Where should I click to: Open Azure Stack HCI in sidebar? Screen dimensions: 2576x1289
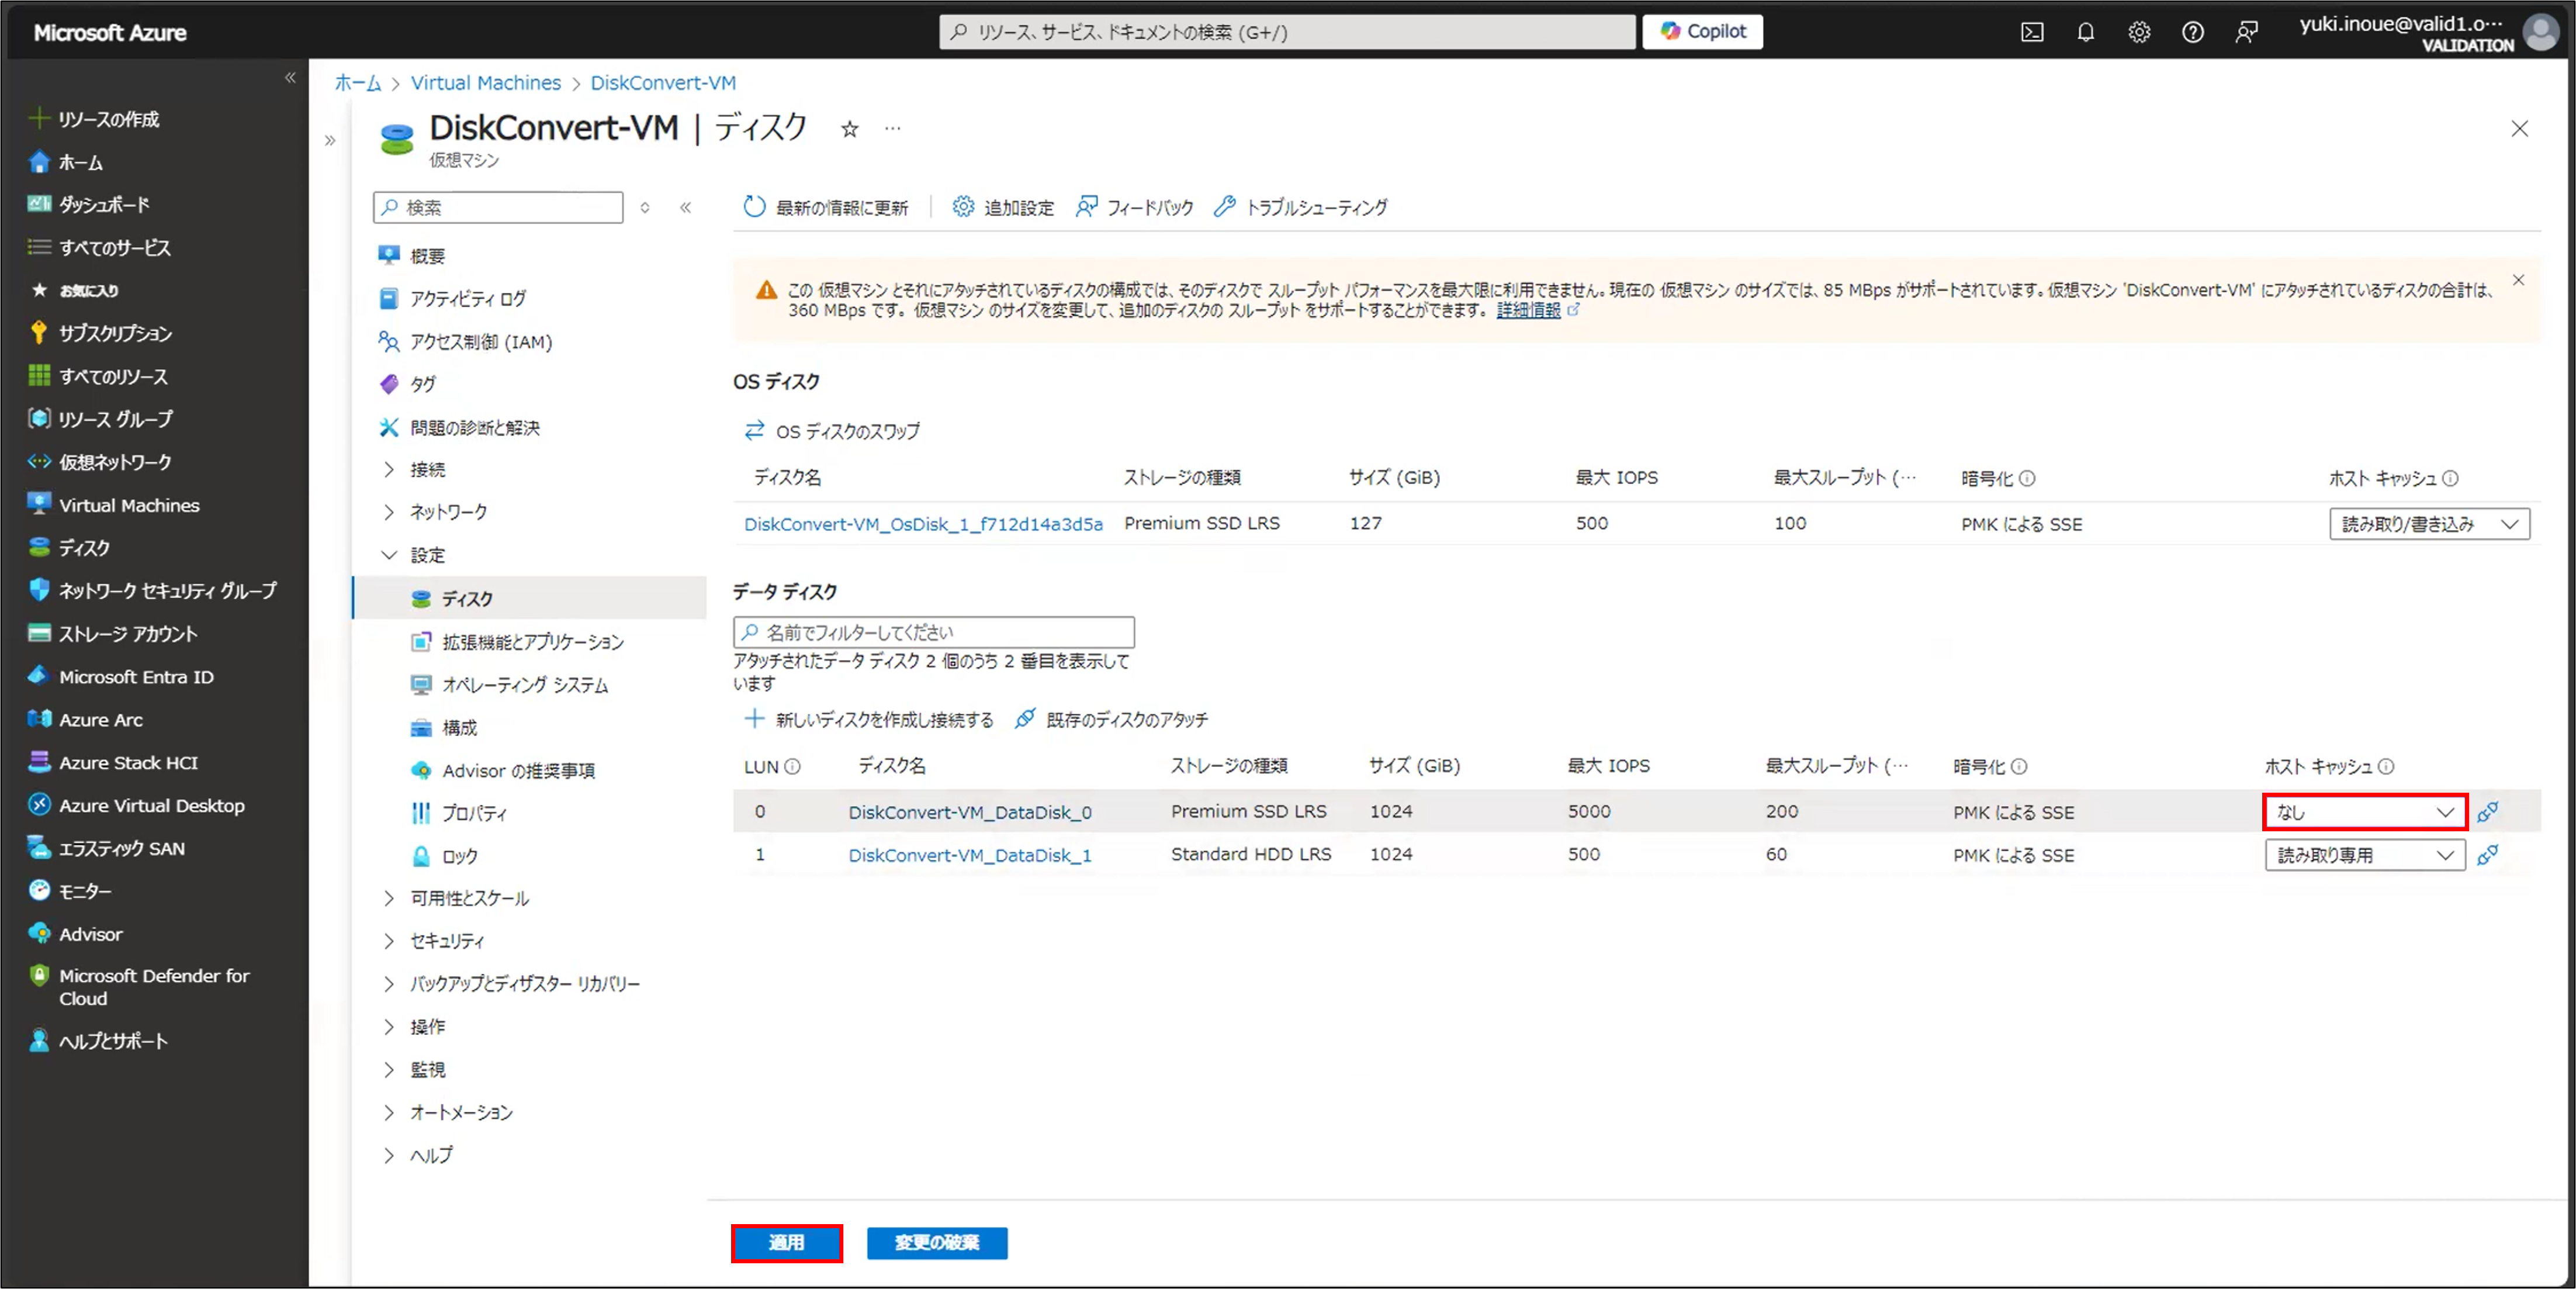[x=113, y=762]
